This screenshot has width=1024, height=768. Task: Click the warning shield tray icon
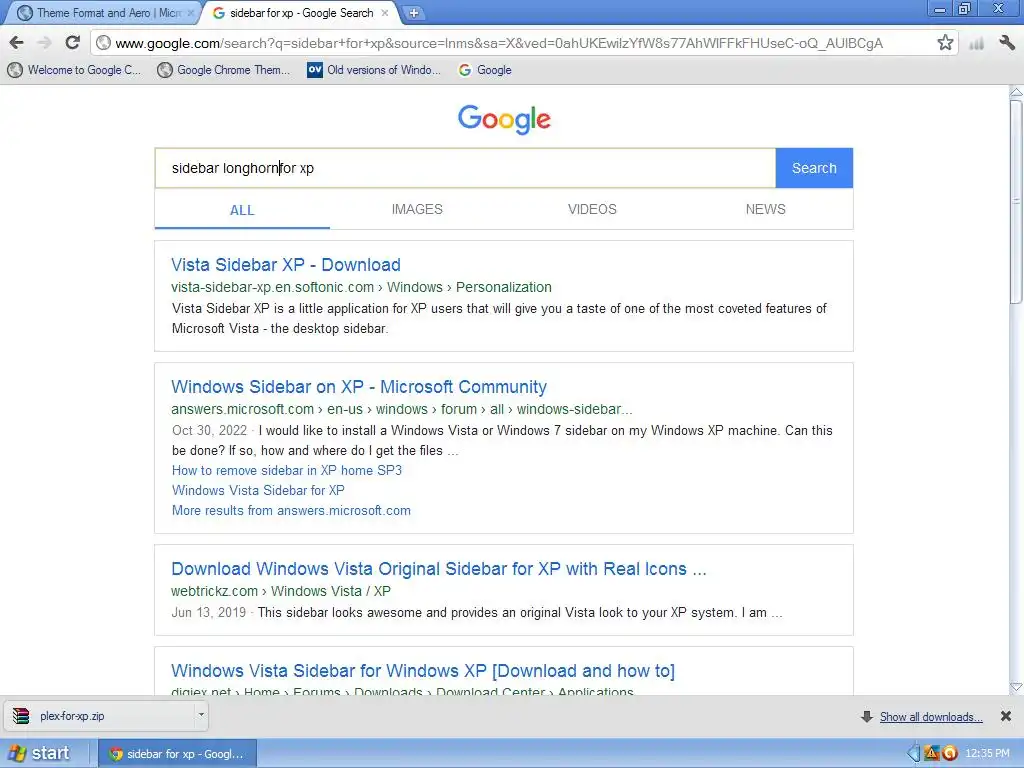[x=931, y=753]
